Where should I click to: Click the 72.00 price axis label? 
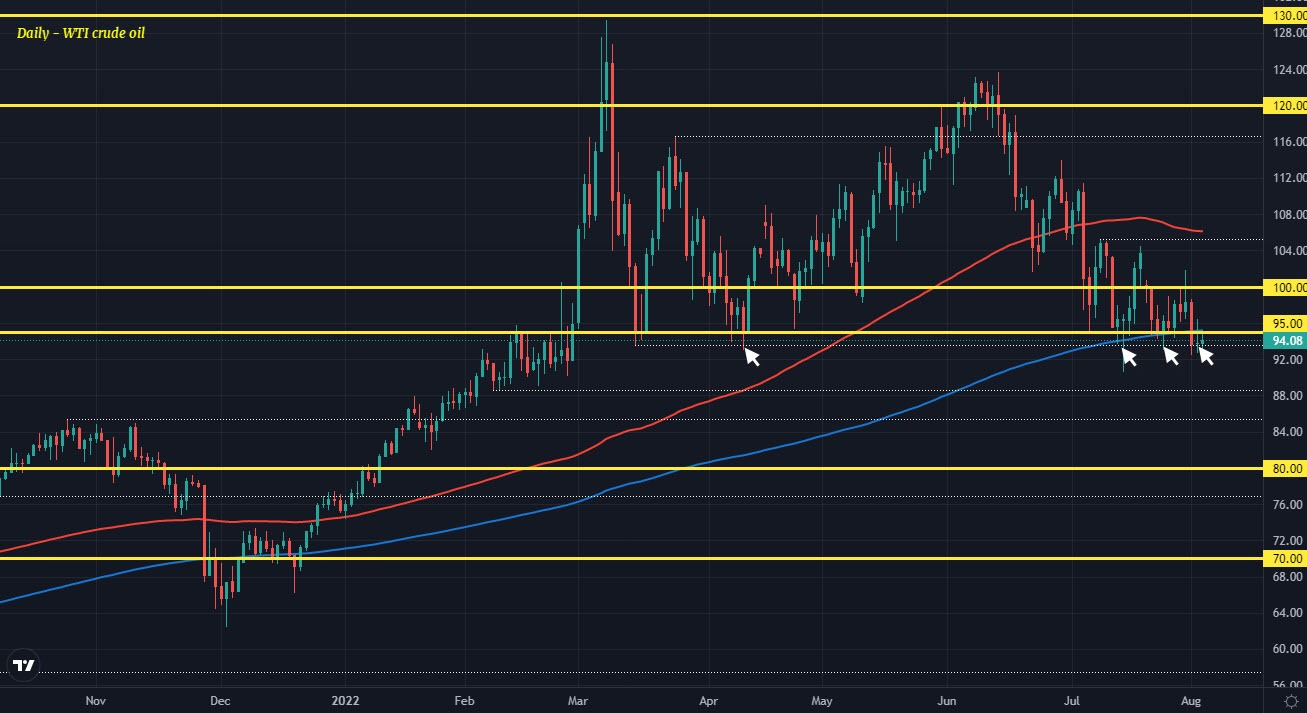point(1287,540)
